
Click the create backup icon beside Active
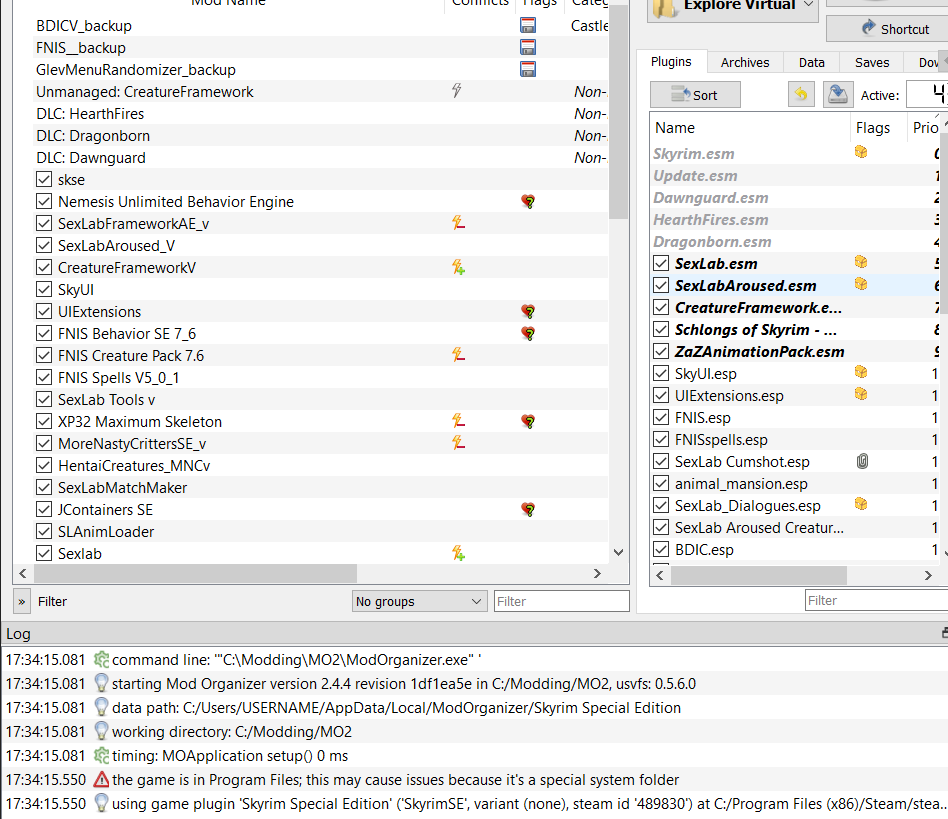[x=838, y=94]
